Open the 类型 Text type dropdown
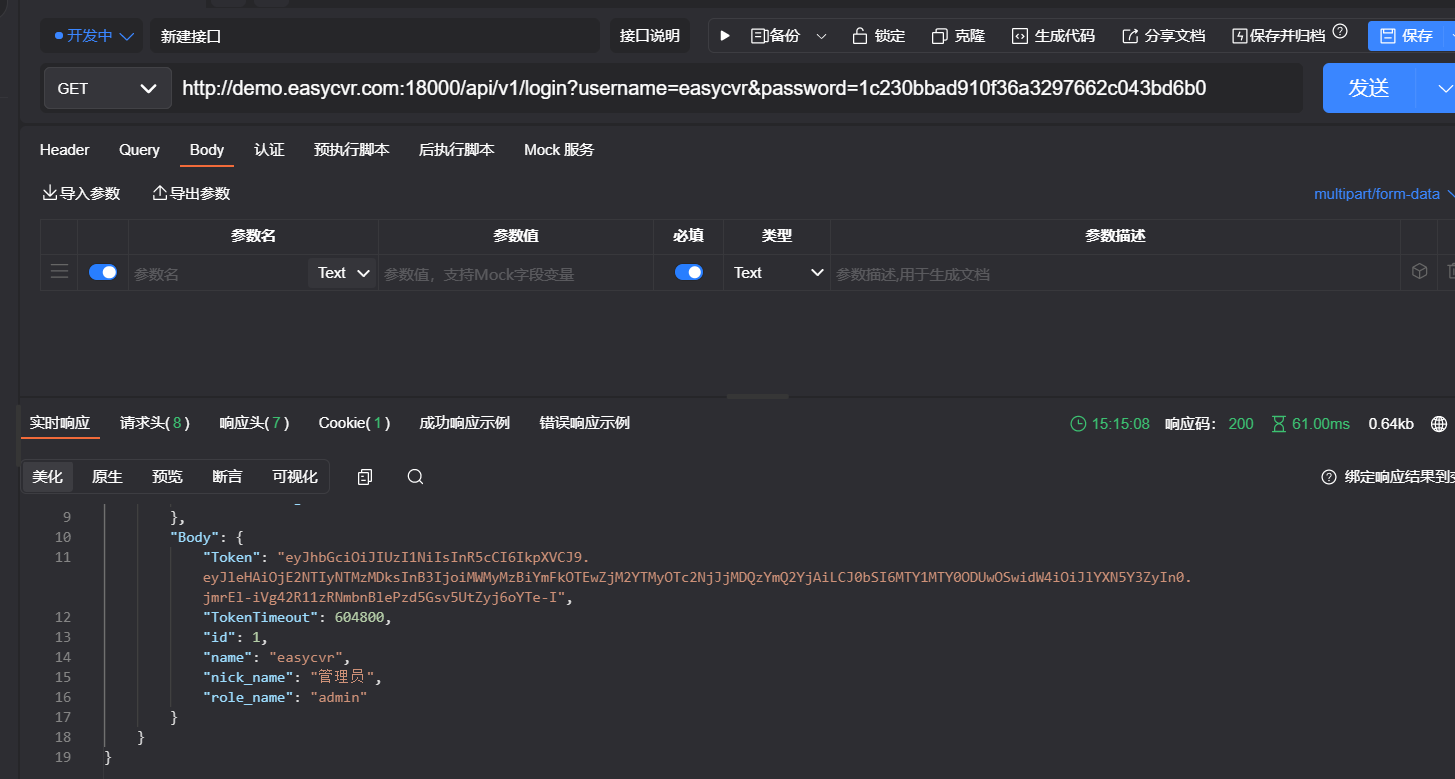This screenshot has height=779, width=1455. (x=777, y=273)
